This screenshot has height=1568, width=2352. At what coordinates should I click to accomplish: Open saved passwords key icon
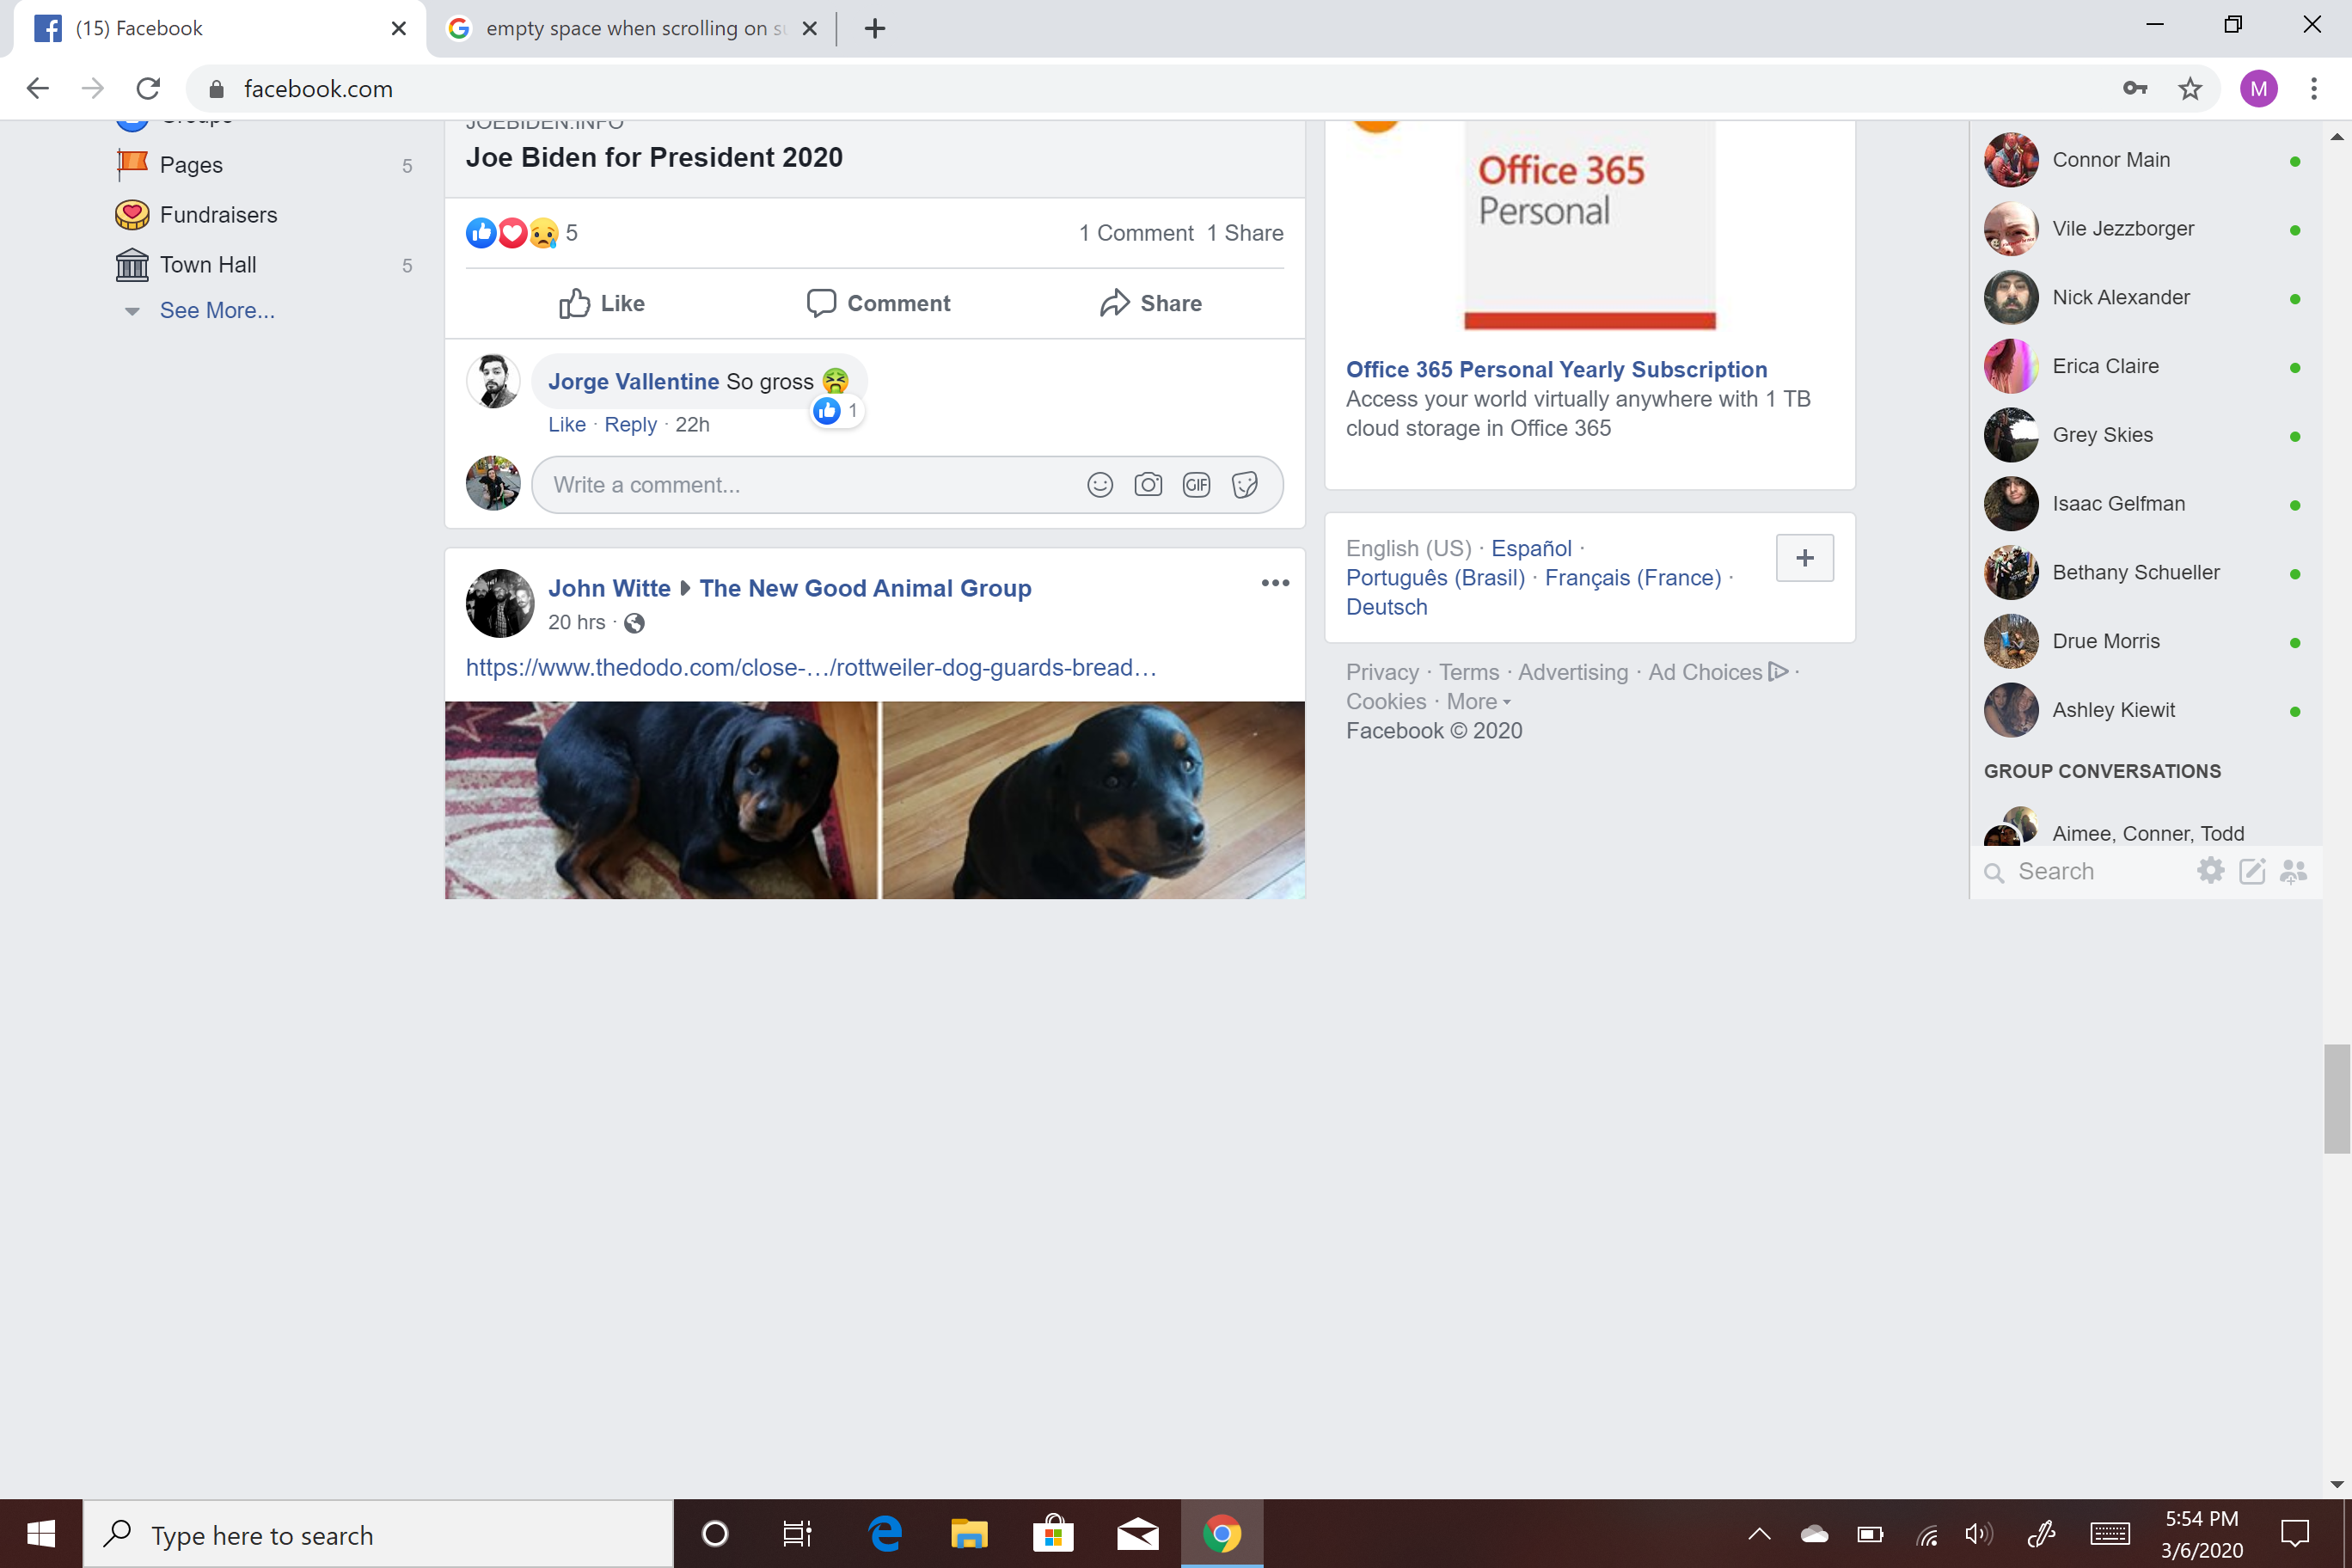click(2135, 89)
